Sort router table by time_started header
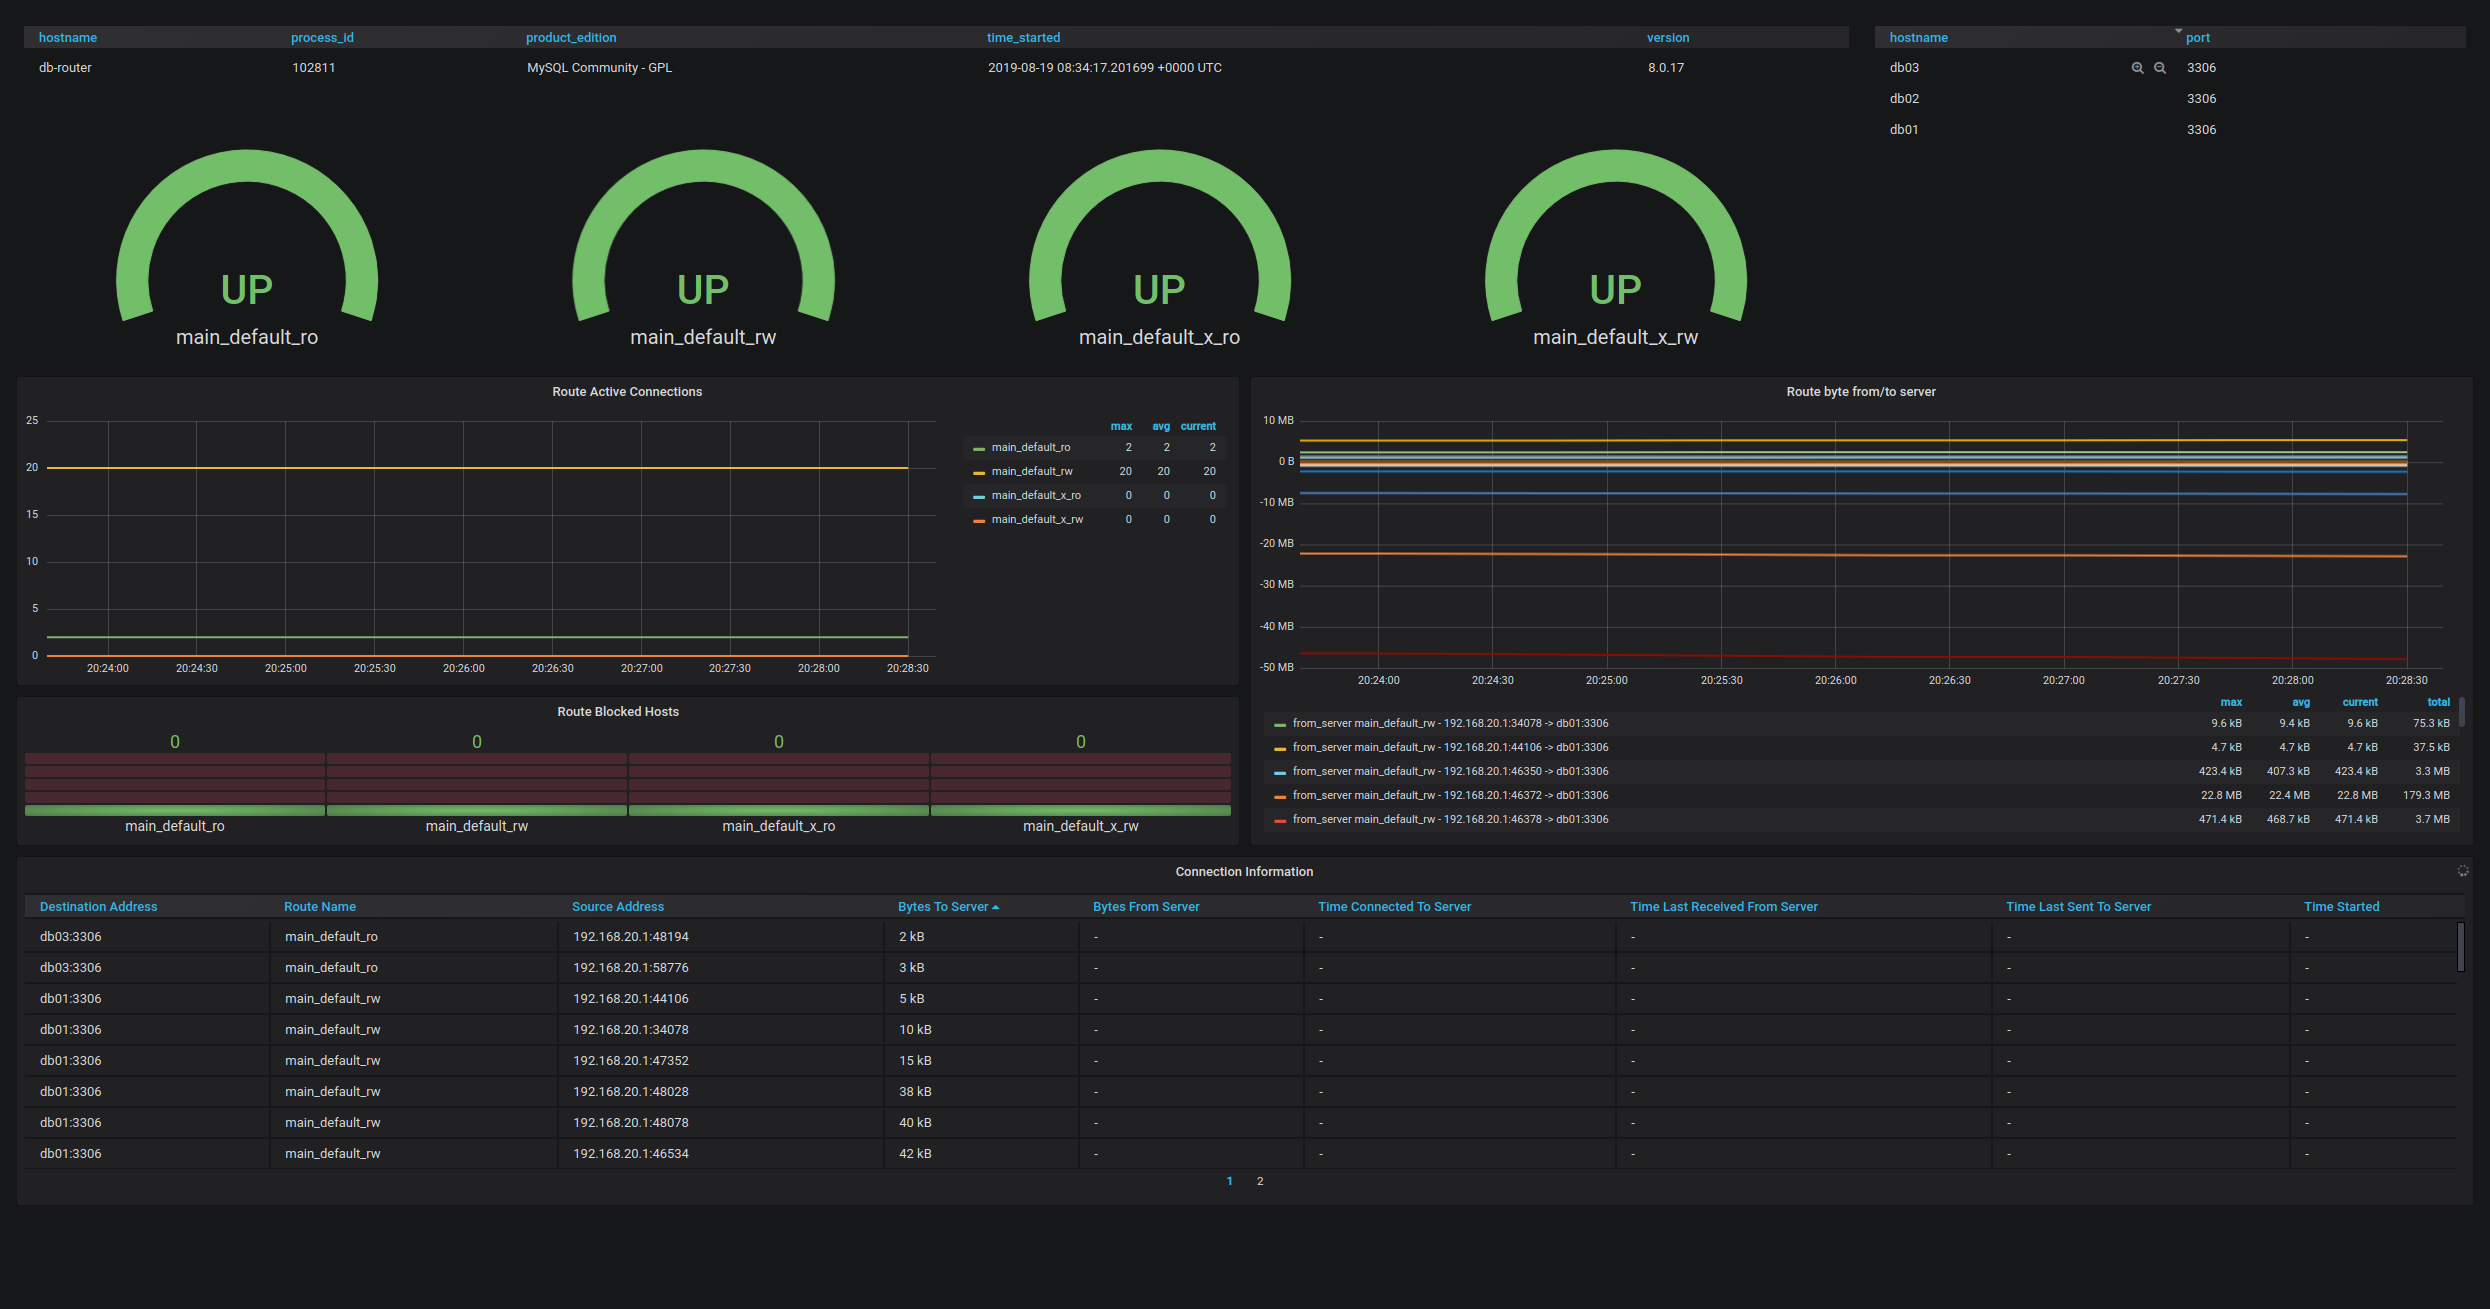This screenshot has width=2490, height=1309. (x=1023, y=38)
